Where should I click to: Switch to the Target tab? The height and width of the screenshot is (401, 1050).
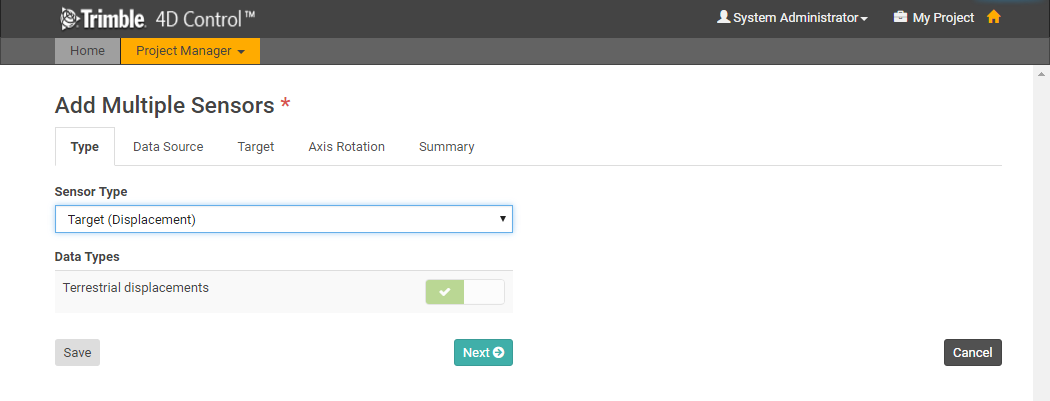tap(256, 147)
